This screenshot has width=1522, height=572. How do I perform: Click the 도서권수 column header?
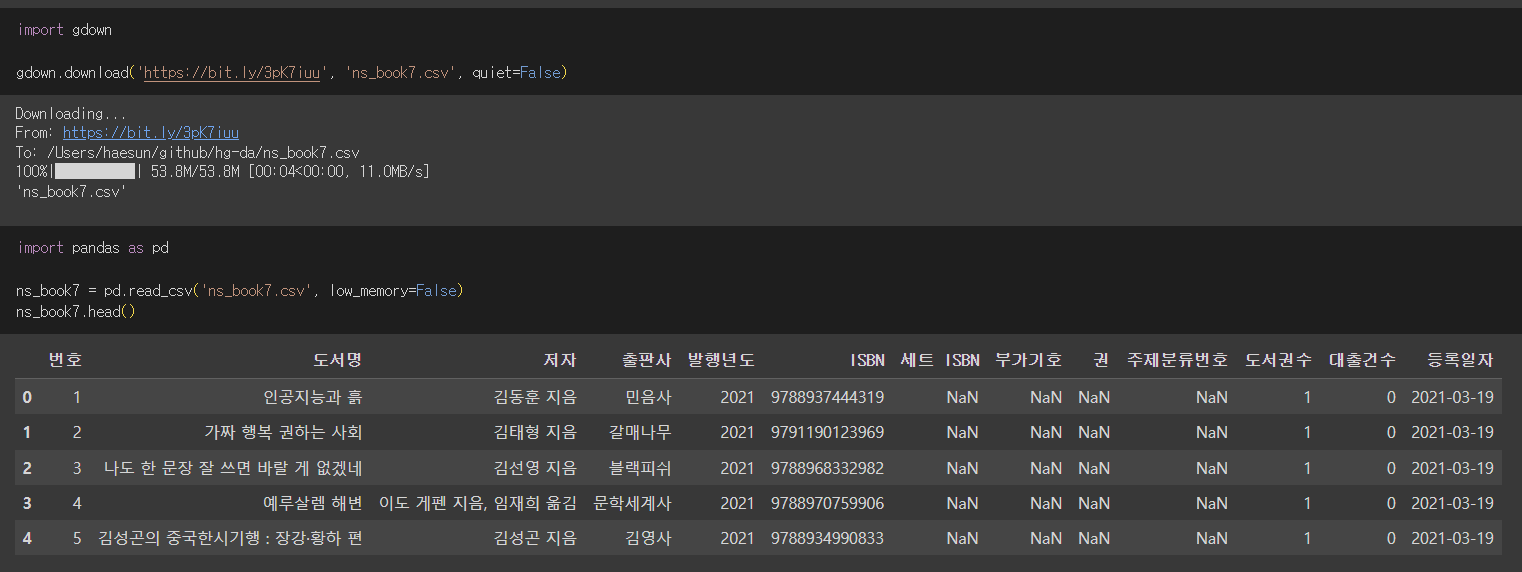pyautogui.click(x=1278, y=360)
